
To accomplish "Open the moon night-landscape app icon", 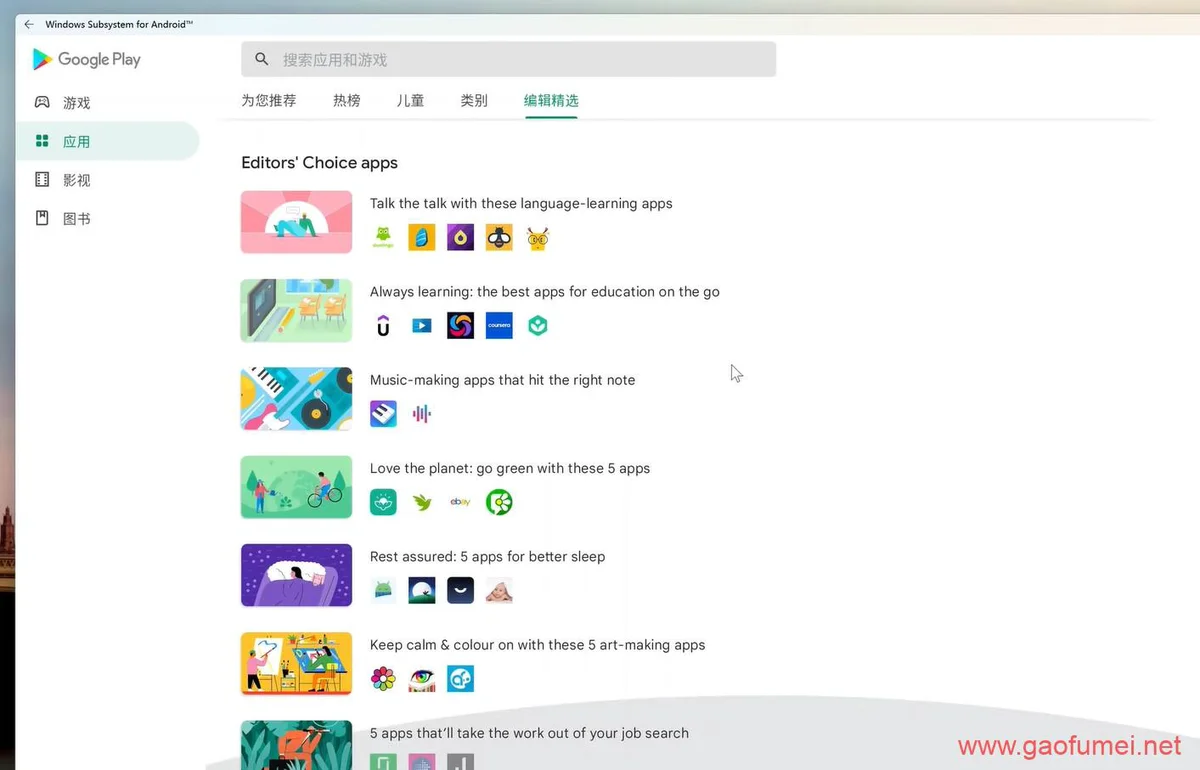I will tap(422, 590).
